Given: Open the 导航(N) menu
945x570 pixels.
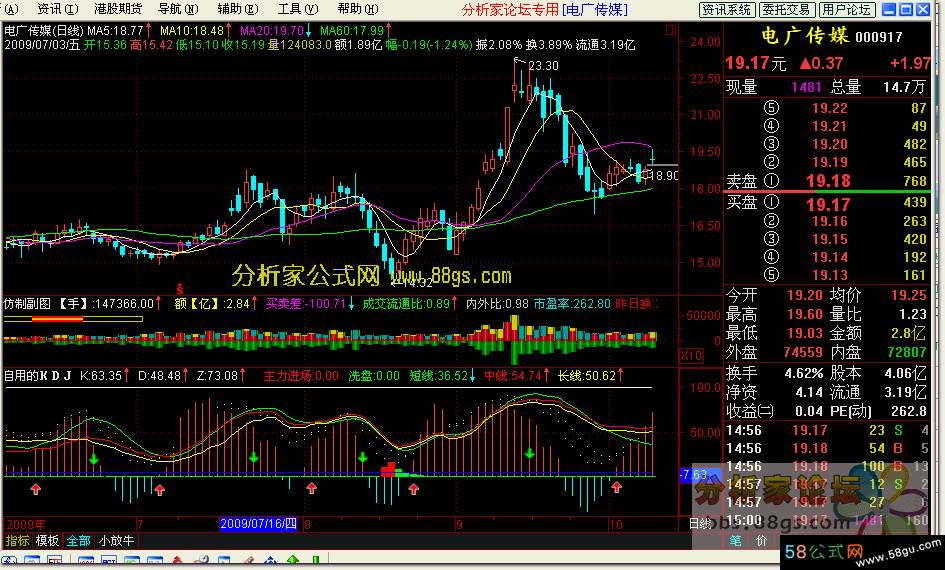Looking at the screenshot, I should tap(178, 9).
